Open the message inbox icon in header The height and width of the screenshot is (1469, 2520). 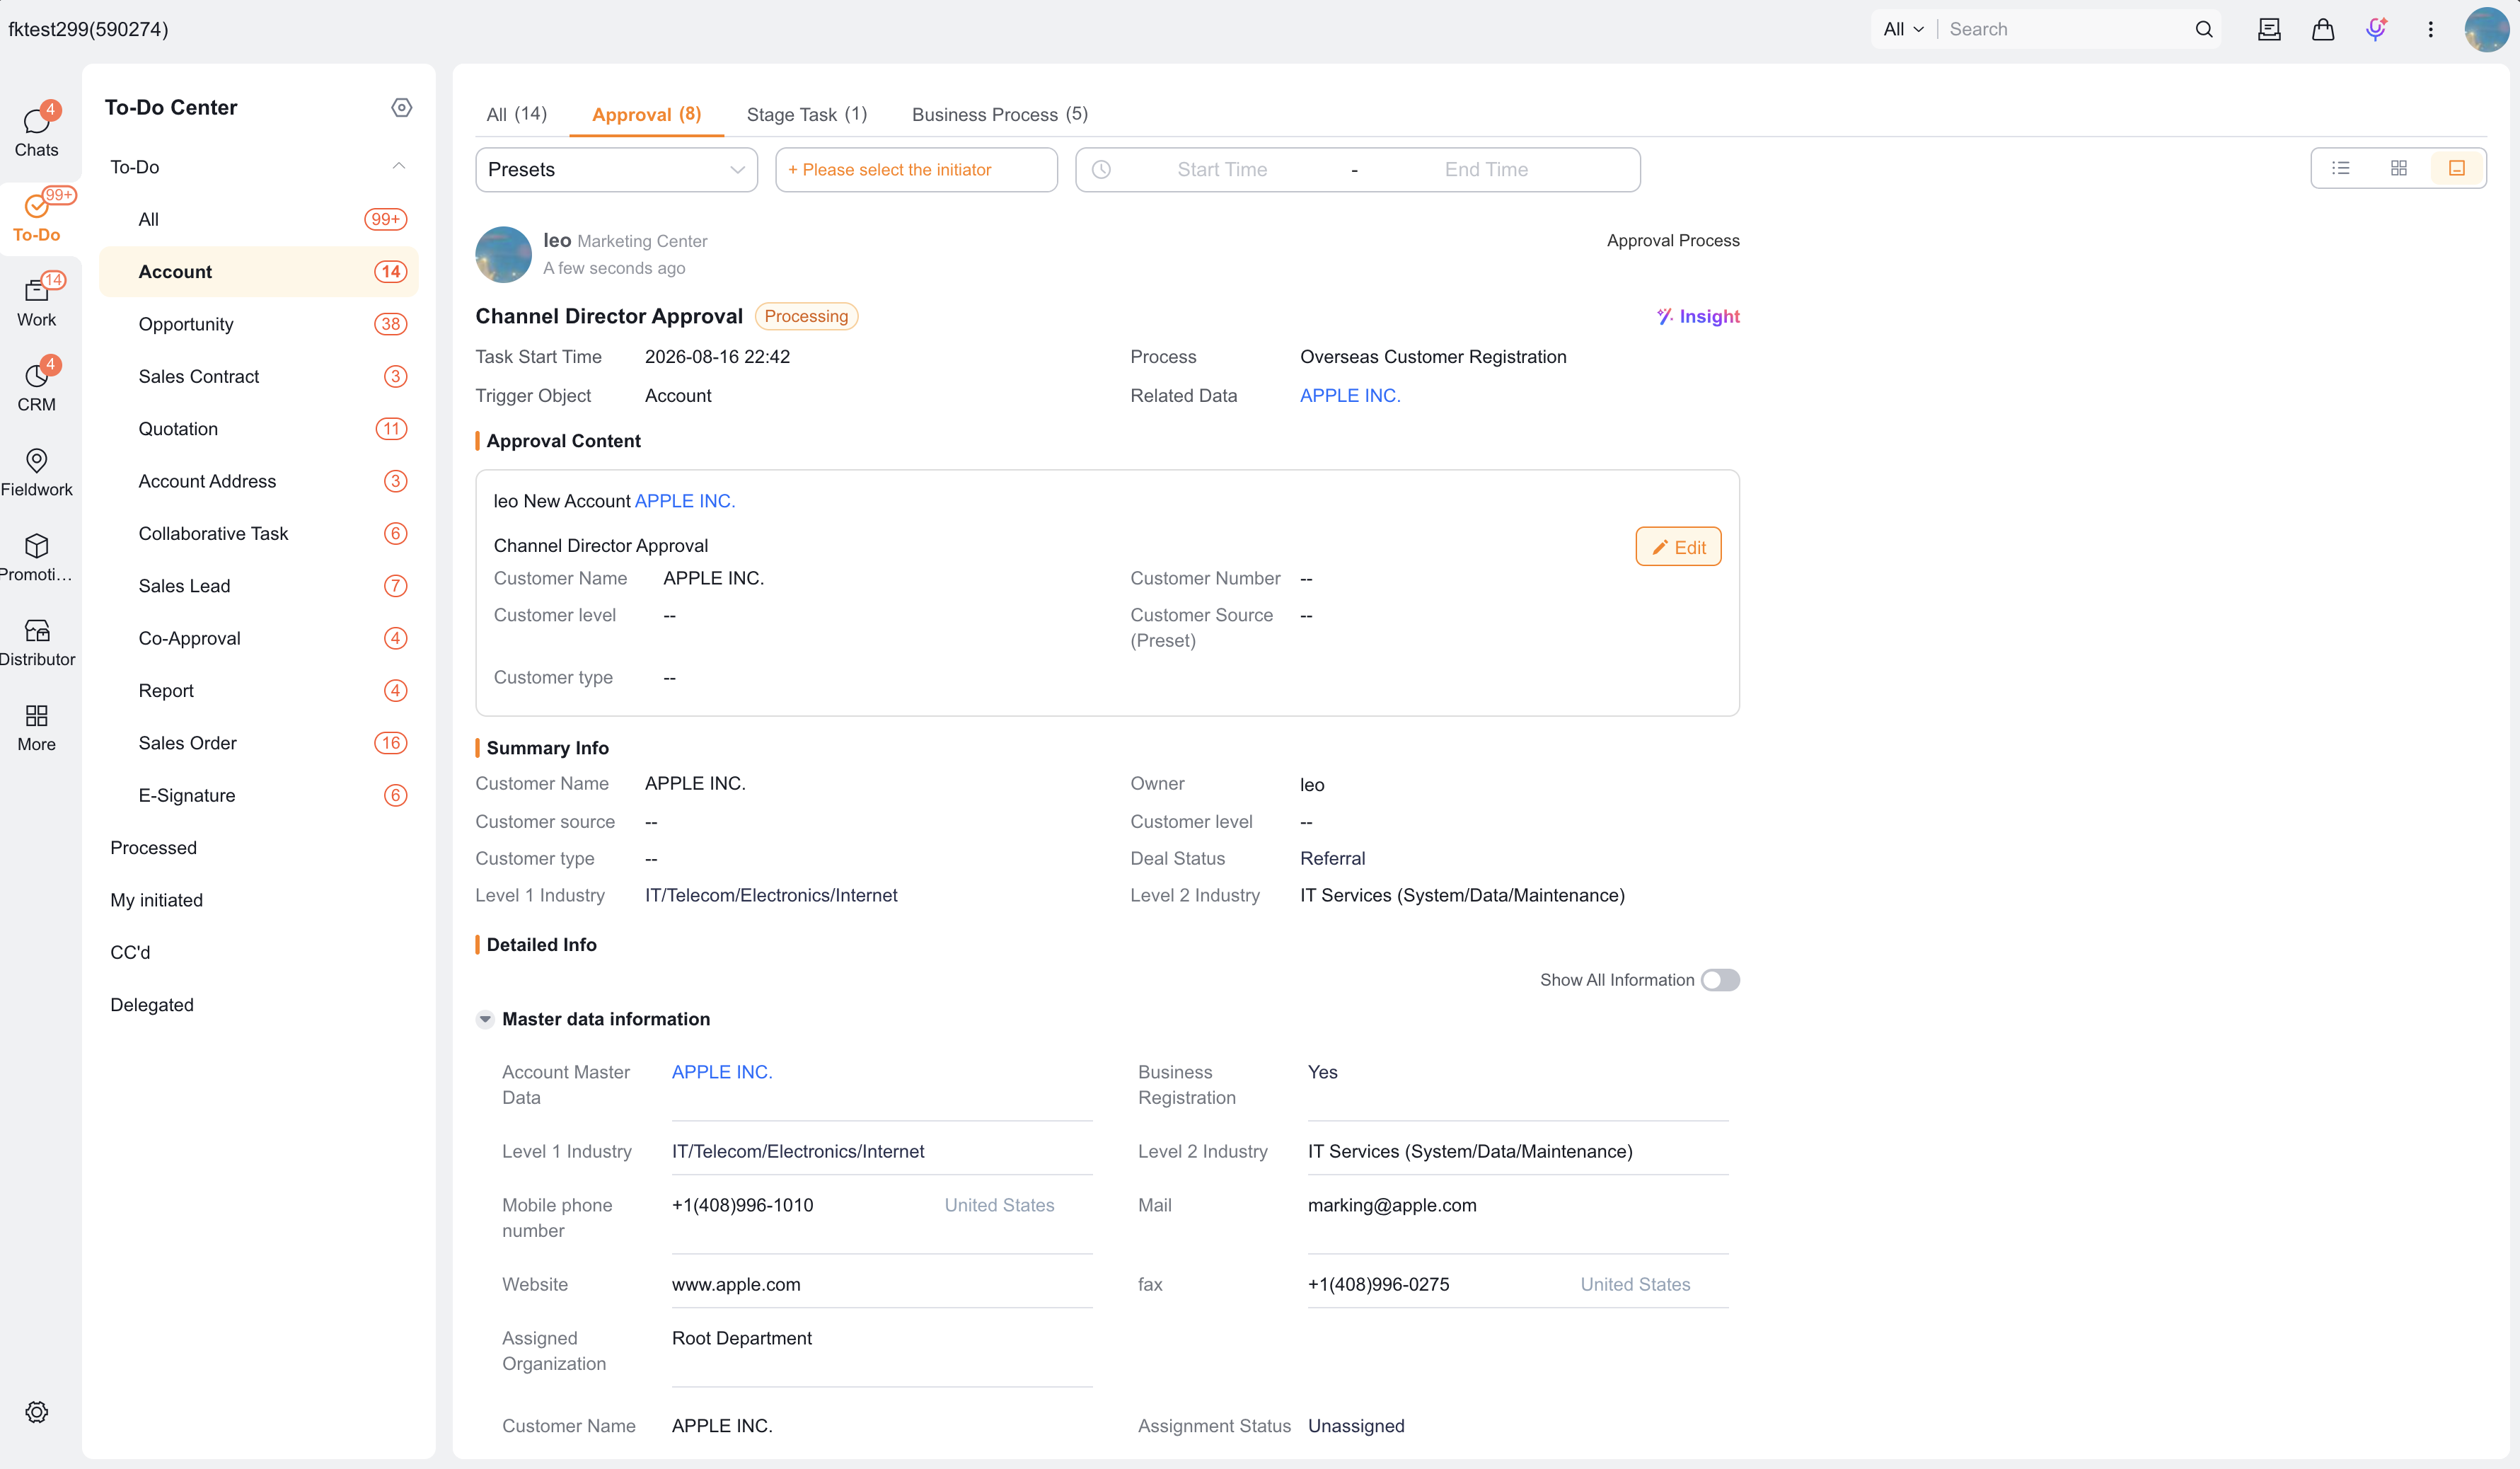pos(2269,29)
